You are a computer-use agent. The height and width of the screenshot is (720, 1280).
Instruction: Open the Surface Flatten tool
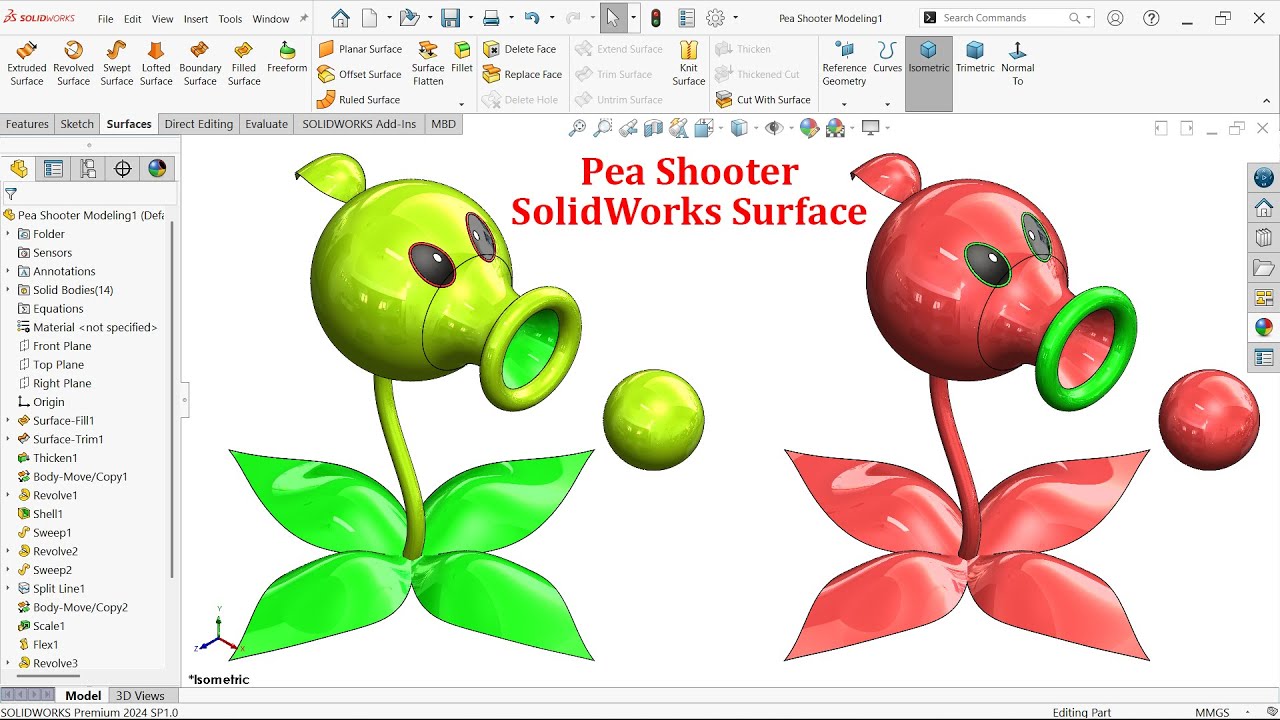428,64
